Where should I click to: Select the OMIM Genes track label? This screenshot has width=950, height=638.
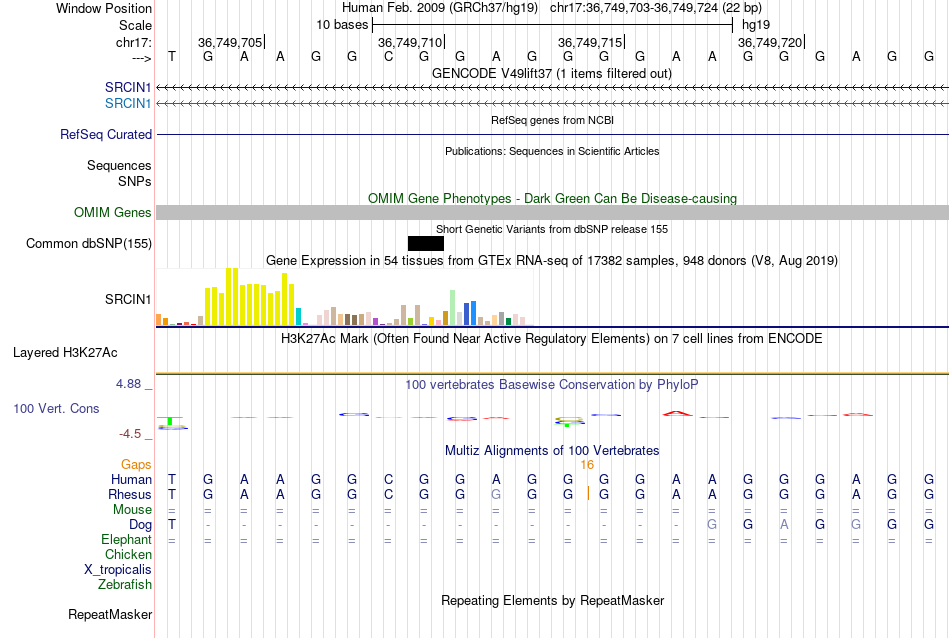[x=113, y=213]
